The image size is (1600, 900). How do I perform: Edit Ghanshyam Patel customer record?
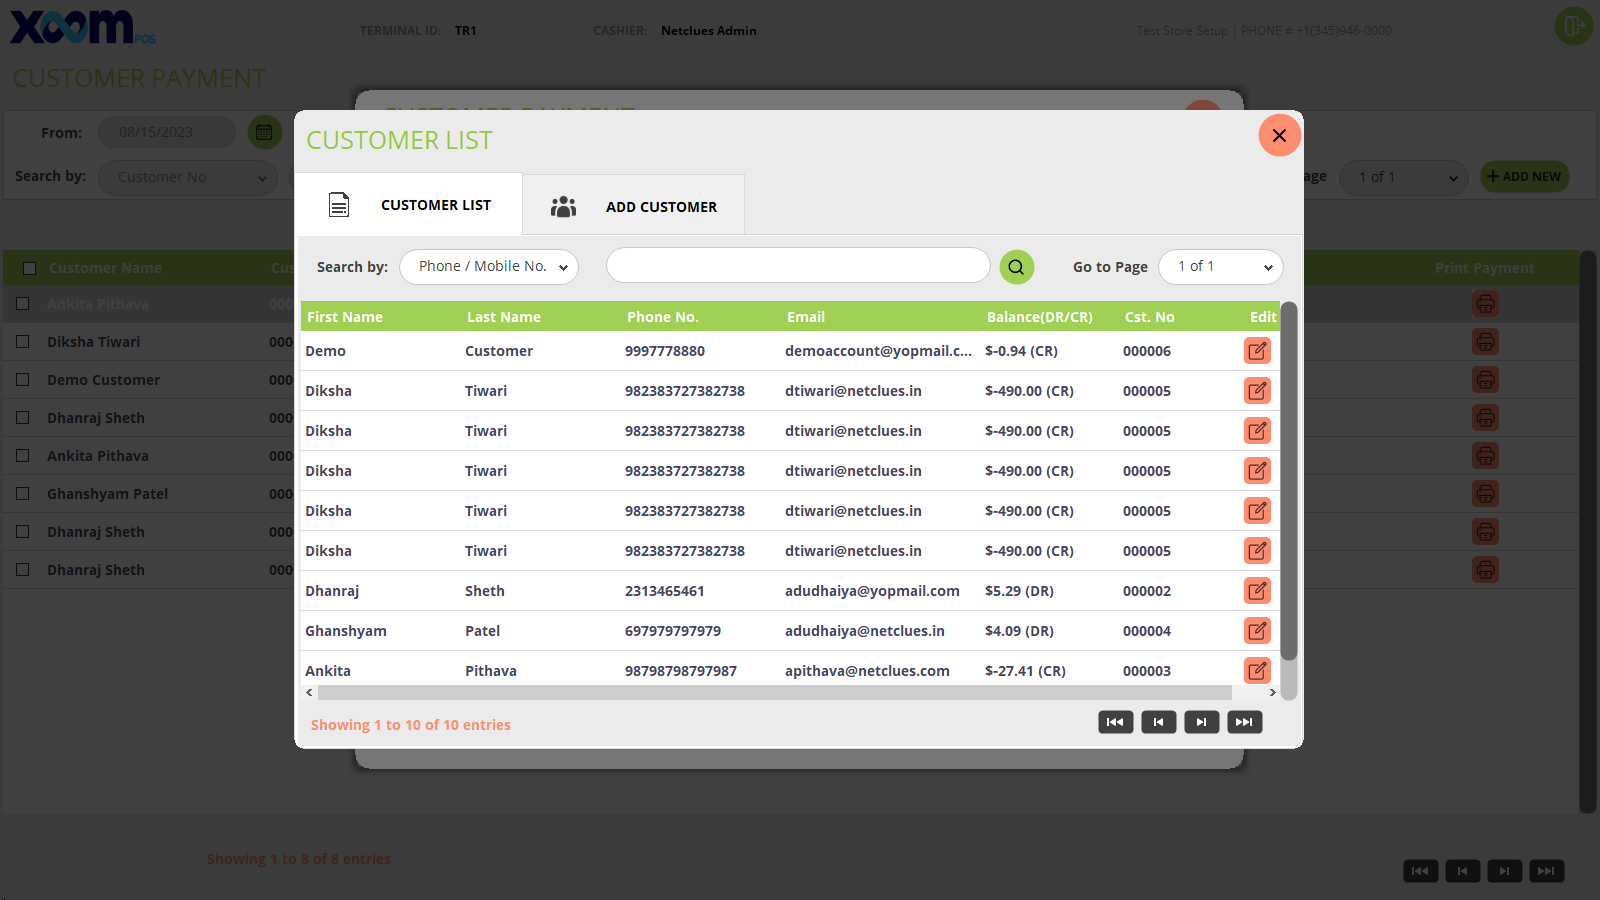(x=1257, y=631)
